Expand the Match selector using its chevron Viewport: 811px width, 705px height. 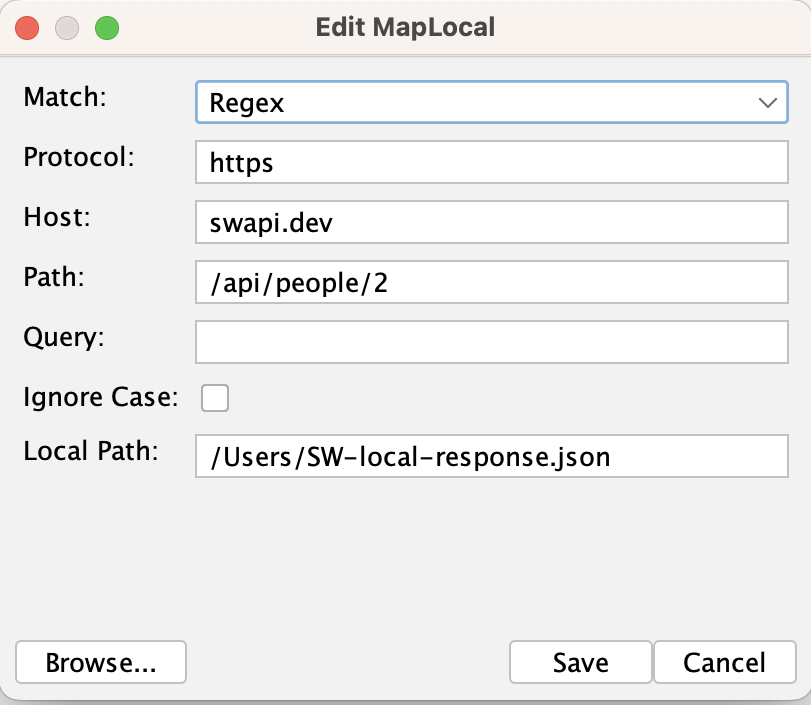(x=767, y=101)
